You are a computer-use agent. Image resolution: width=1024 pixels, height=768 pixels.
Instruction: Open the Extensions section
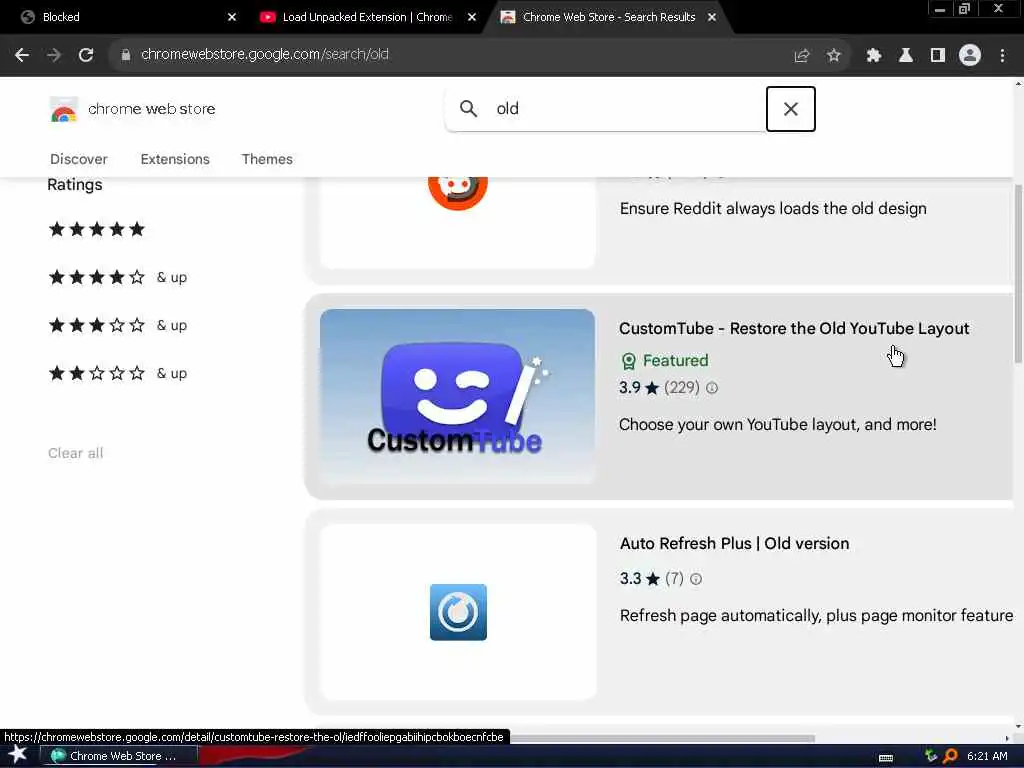tap(175, 159)
